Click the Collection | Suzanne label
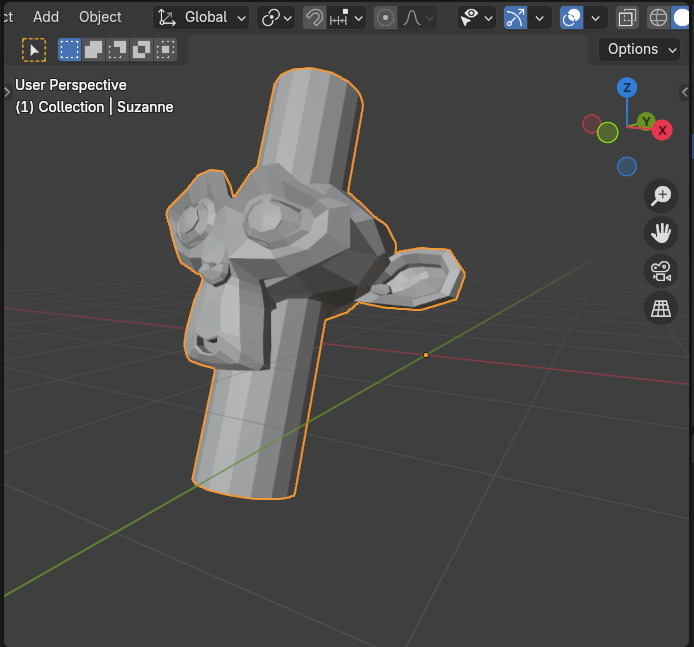This screenshot has width=694, height=647. pos(94,107)
